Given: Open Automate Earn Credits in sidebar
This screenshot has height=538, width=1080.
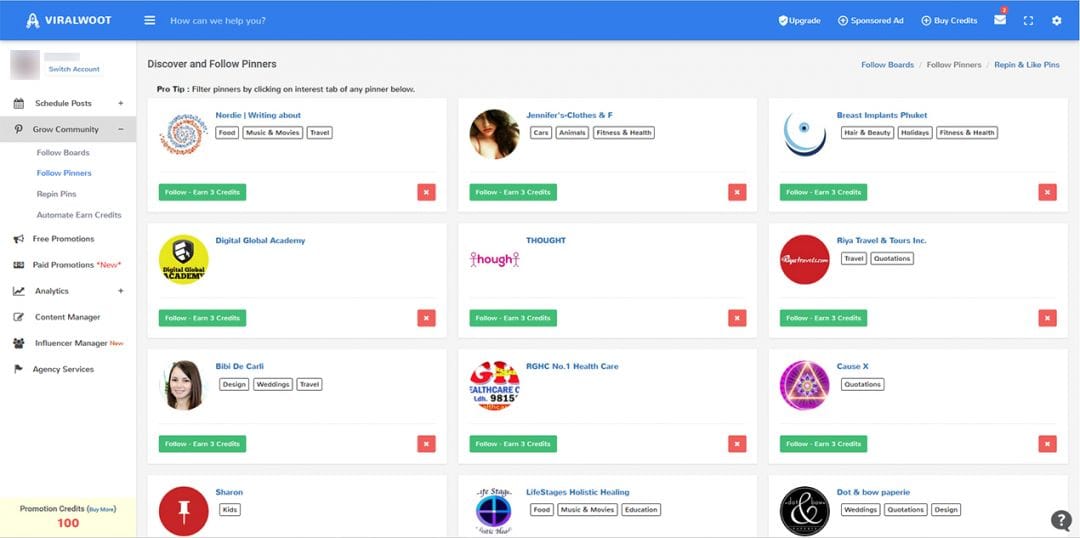Looking at the screenshot, I should (79, 215).
